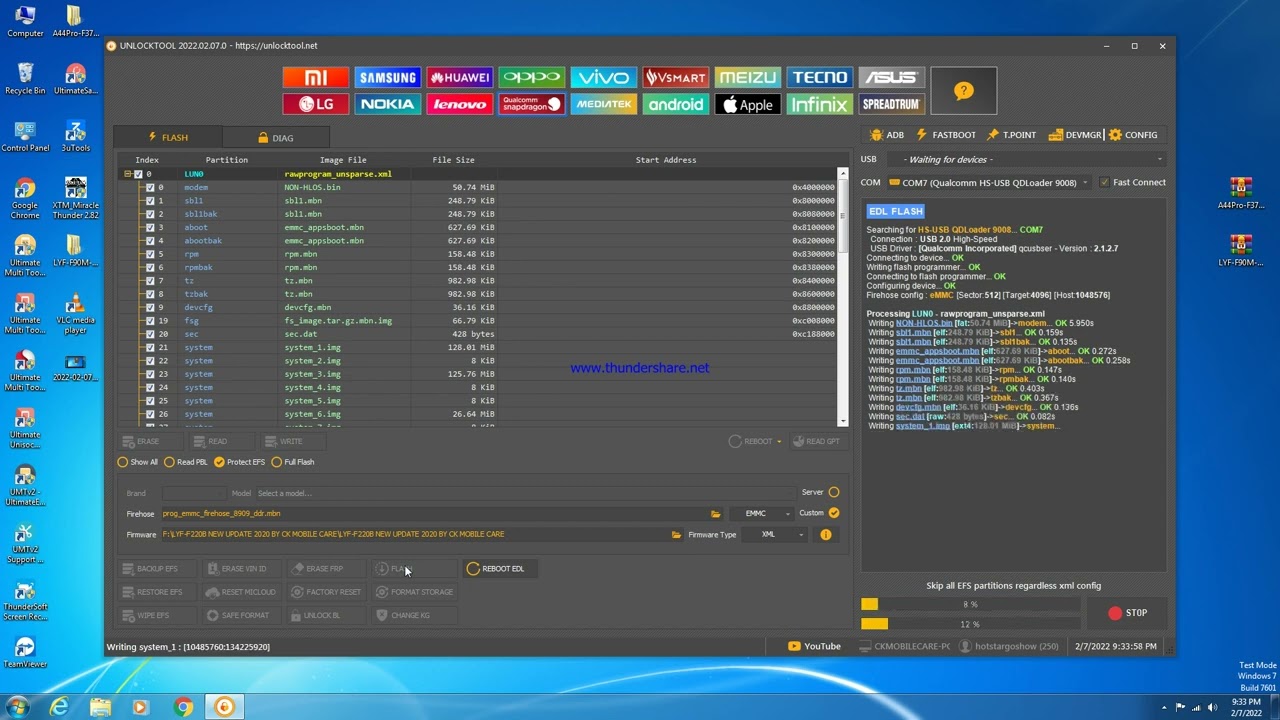Open DEVMGR device manager
The height and width of the screenshot is (720, 1280).
(1075, 135)
